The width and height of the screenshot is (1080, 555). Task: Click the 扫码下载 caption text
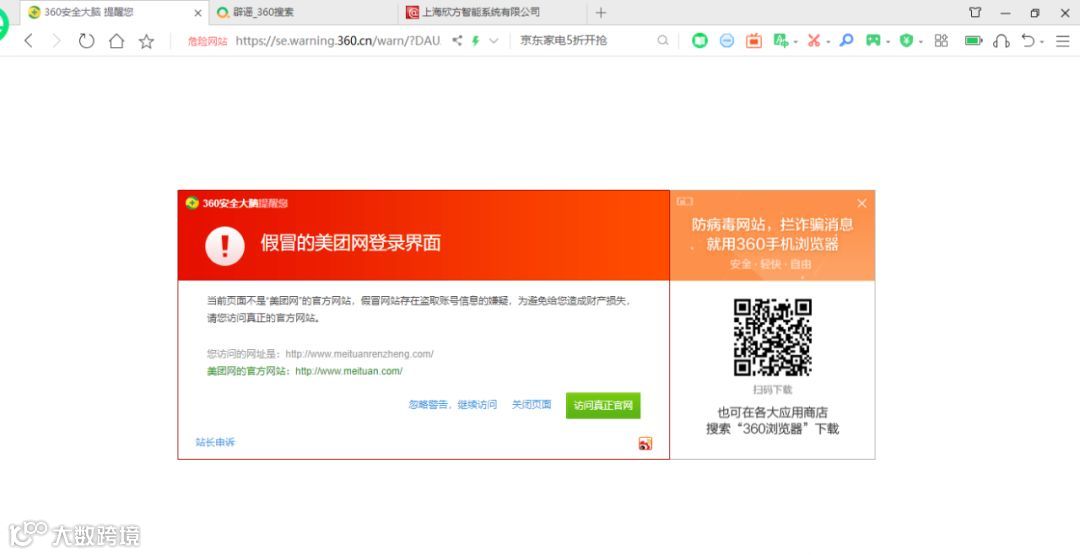pos(772,390)
